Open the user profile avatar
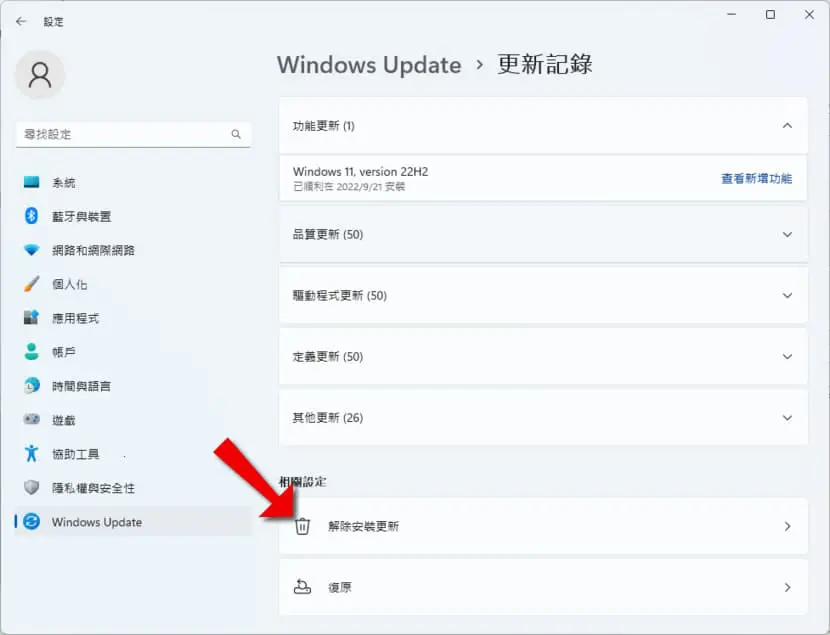Viewport: 830px width, 635px height. pyautogui.click(x=40, y=75)
